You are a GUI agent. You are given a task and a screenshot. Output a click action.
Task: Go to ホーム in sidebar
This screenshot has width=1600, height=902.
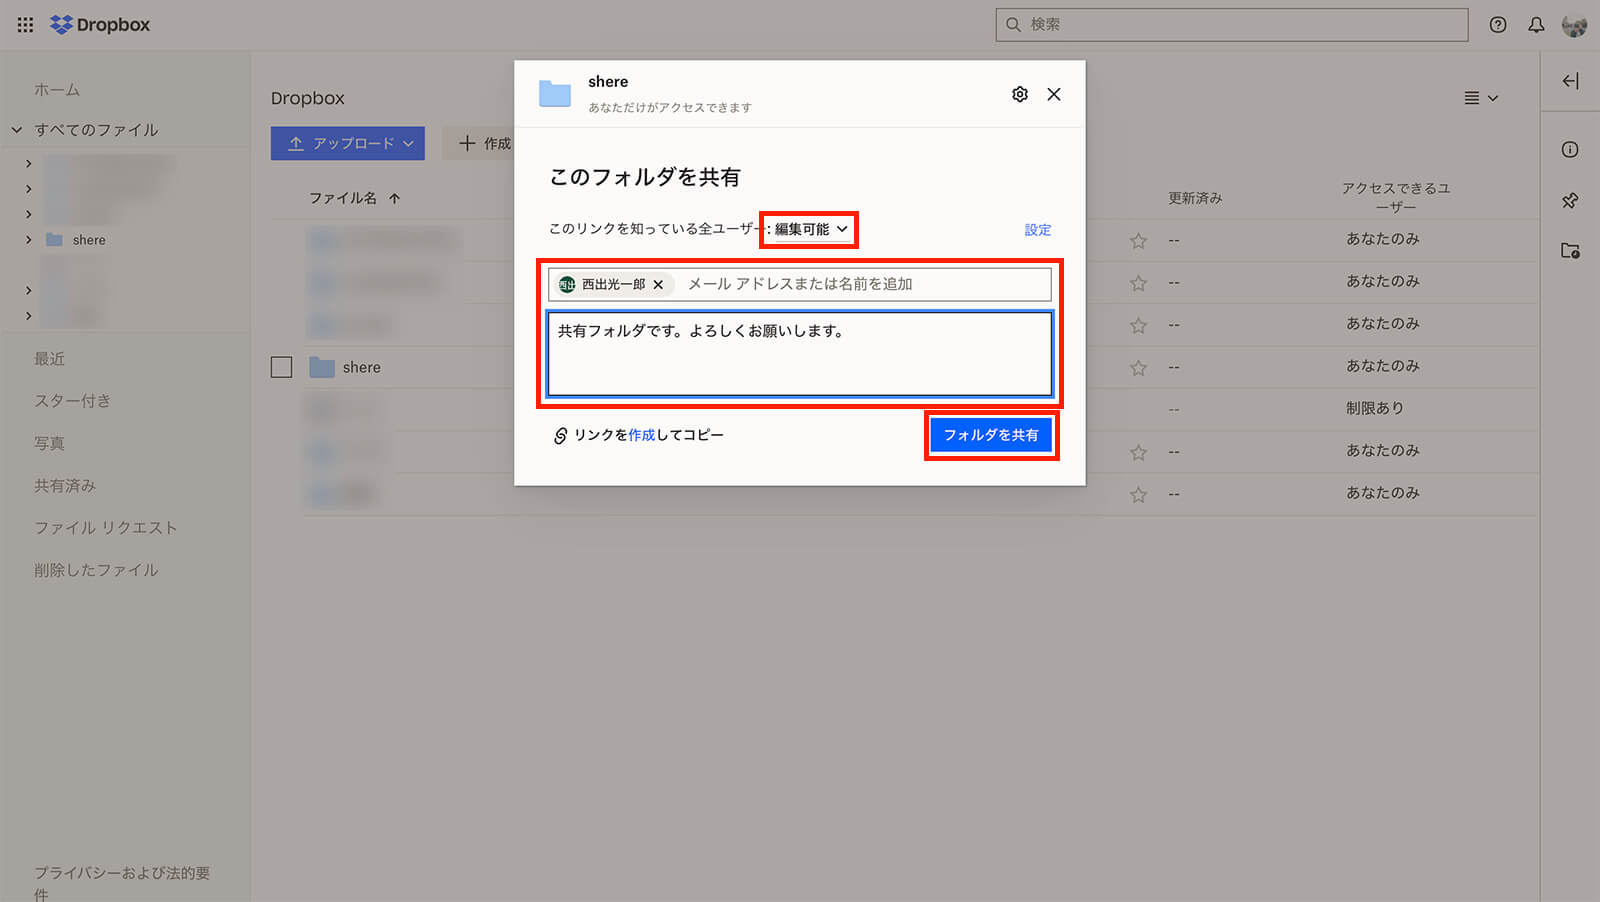(57, 90)
